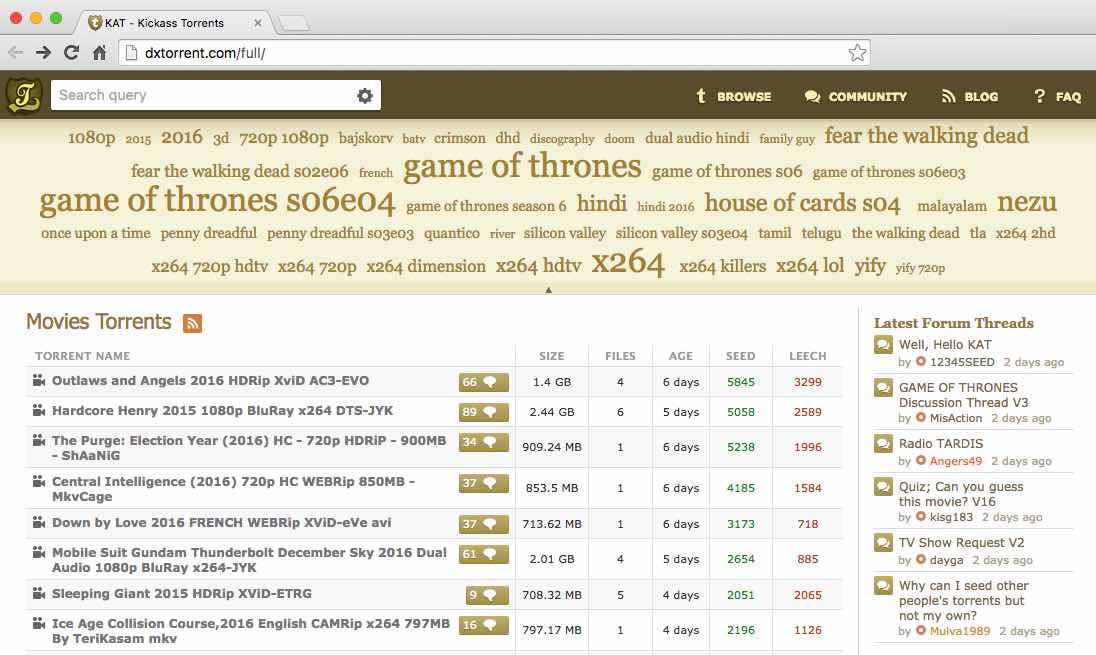This screenshot has height=655, width=1096.
Task: Open the BLOG menu item
Action: tap(969, 96)
